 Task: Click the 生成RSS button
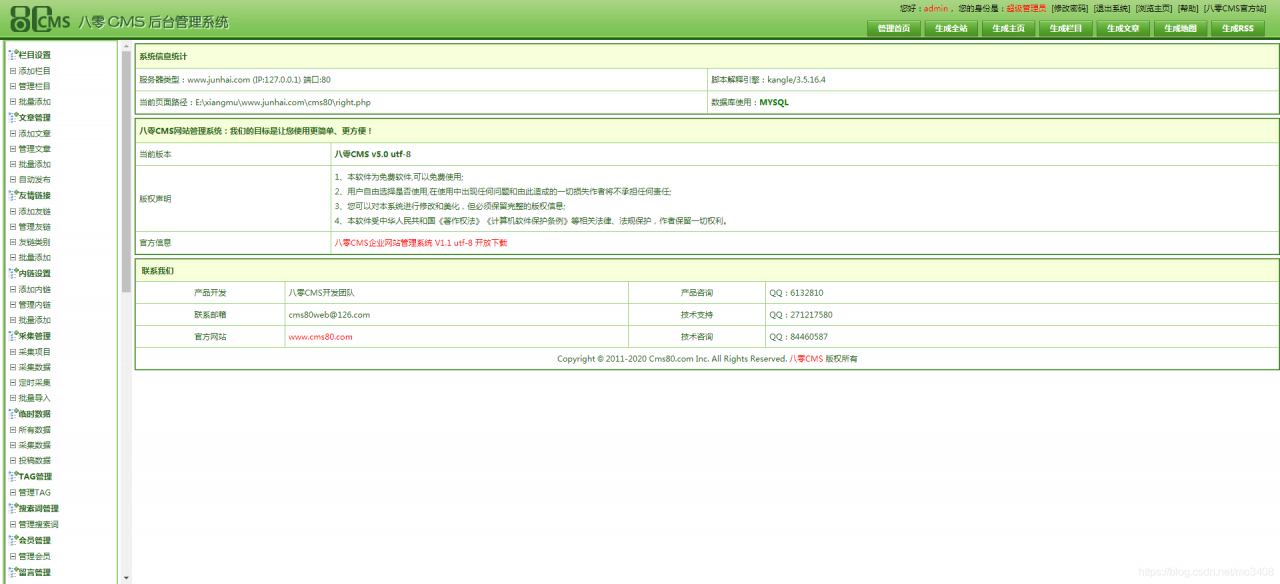point(1238,28)
